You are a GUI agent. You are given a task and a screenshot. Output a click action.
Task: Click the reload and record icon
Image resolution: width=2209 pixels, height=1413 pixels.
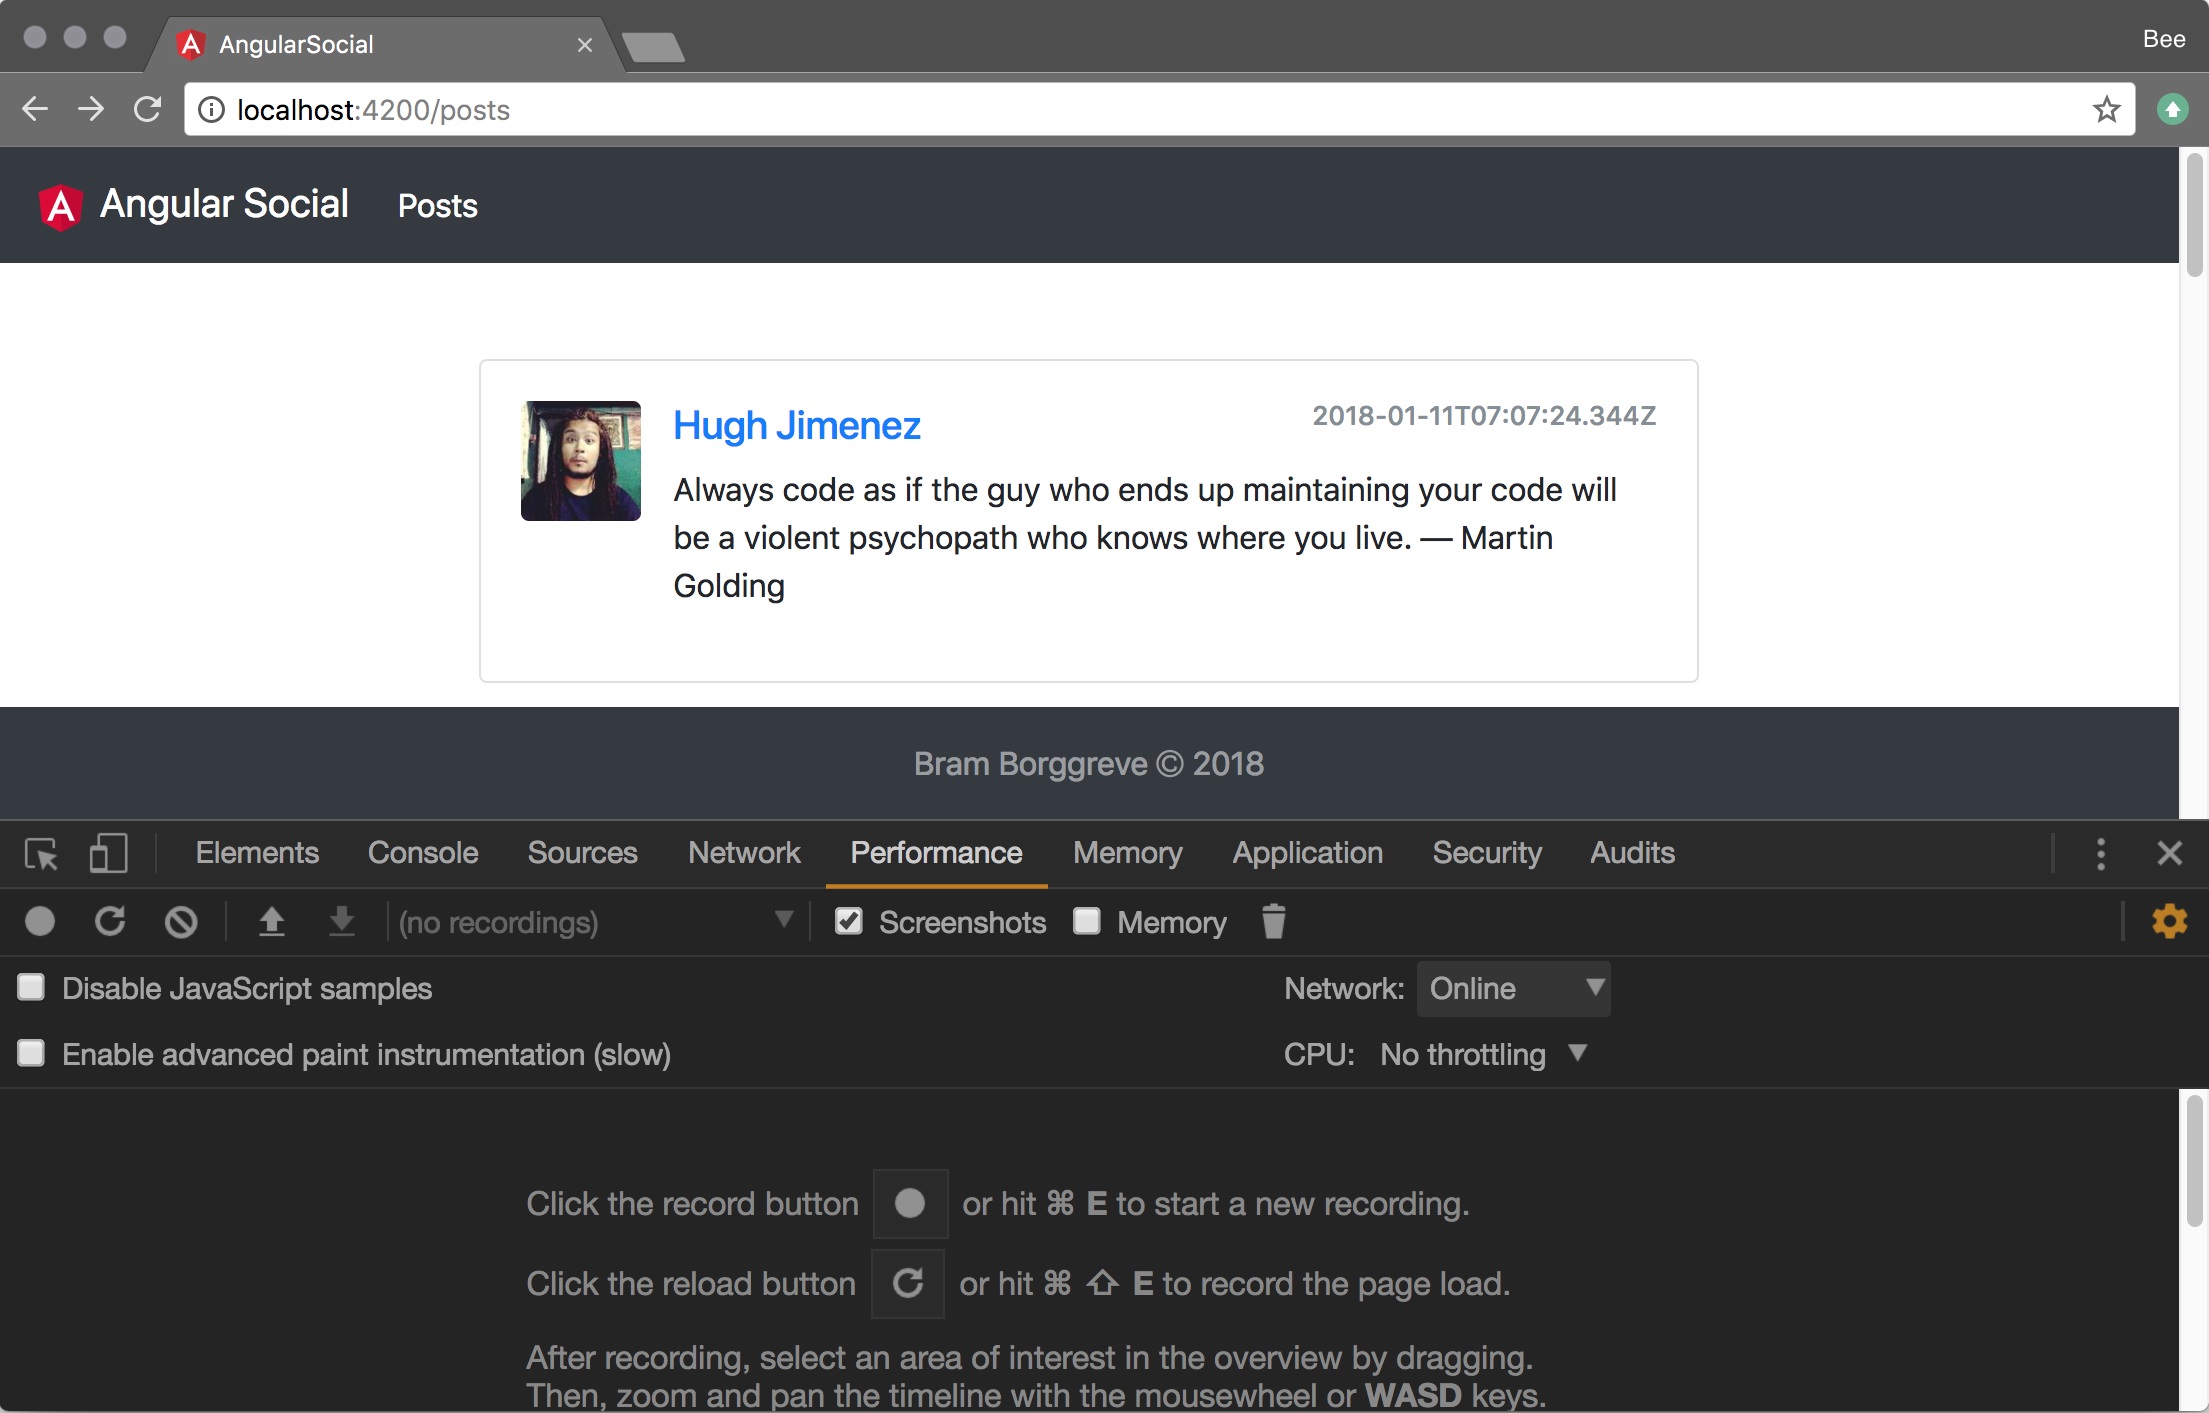pos(110,921)
